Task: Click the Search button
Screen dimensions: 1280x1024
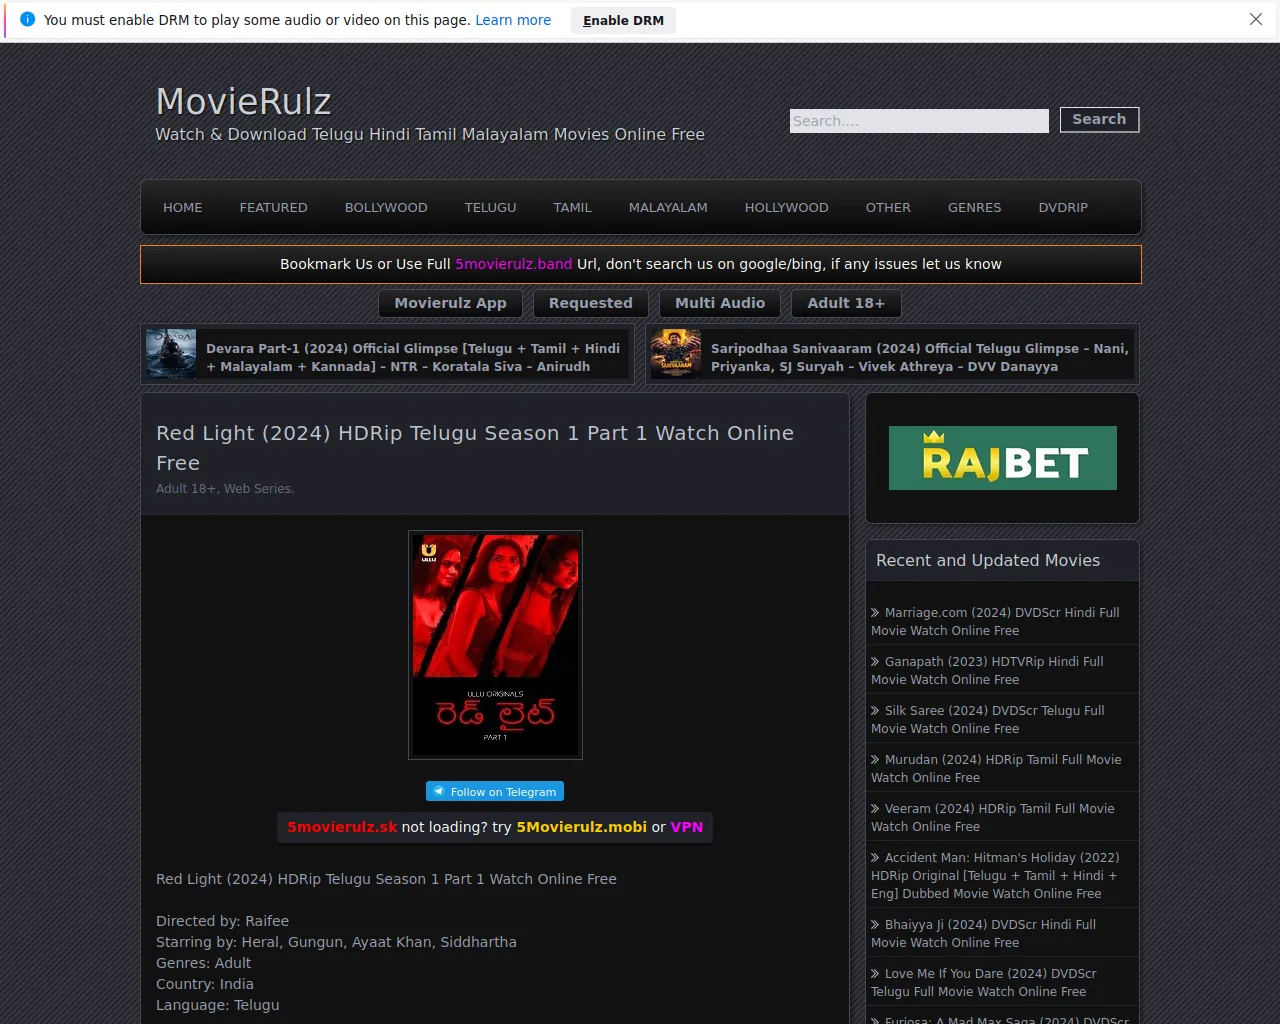Action: 1099,119
